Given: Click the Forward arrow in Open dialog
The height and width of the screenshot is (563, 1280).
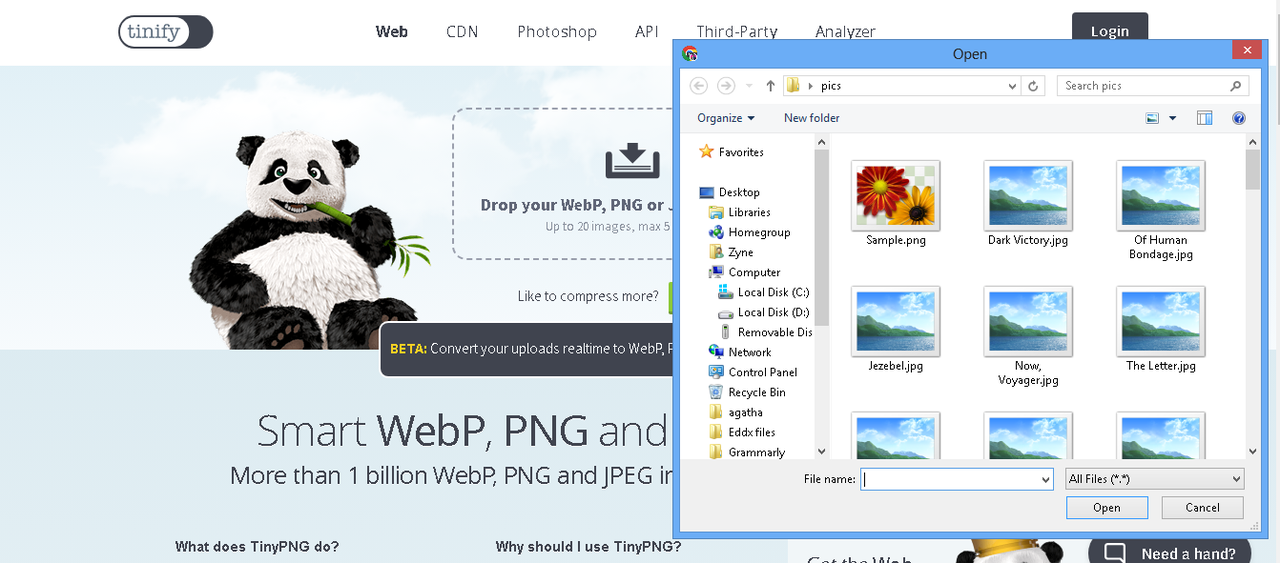Looking at the screenshot, I should pos(726,86).
